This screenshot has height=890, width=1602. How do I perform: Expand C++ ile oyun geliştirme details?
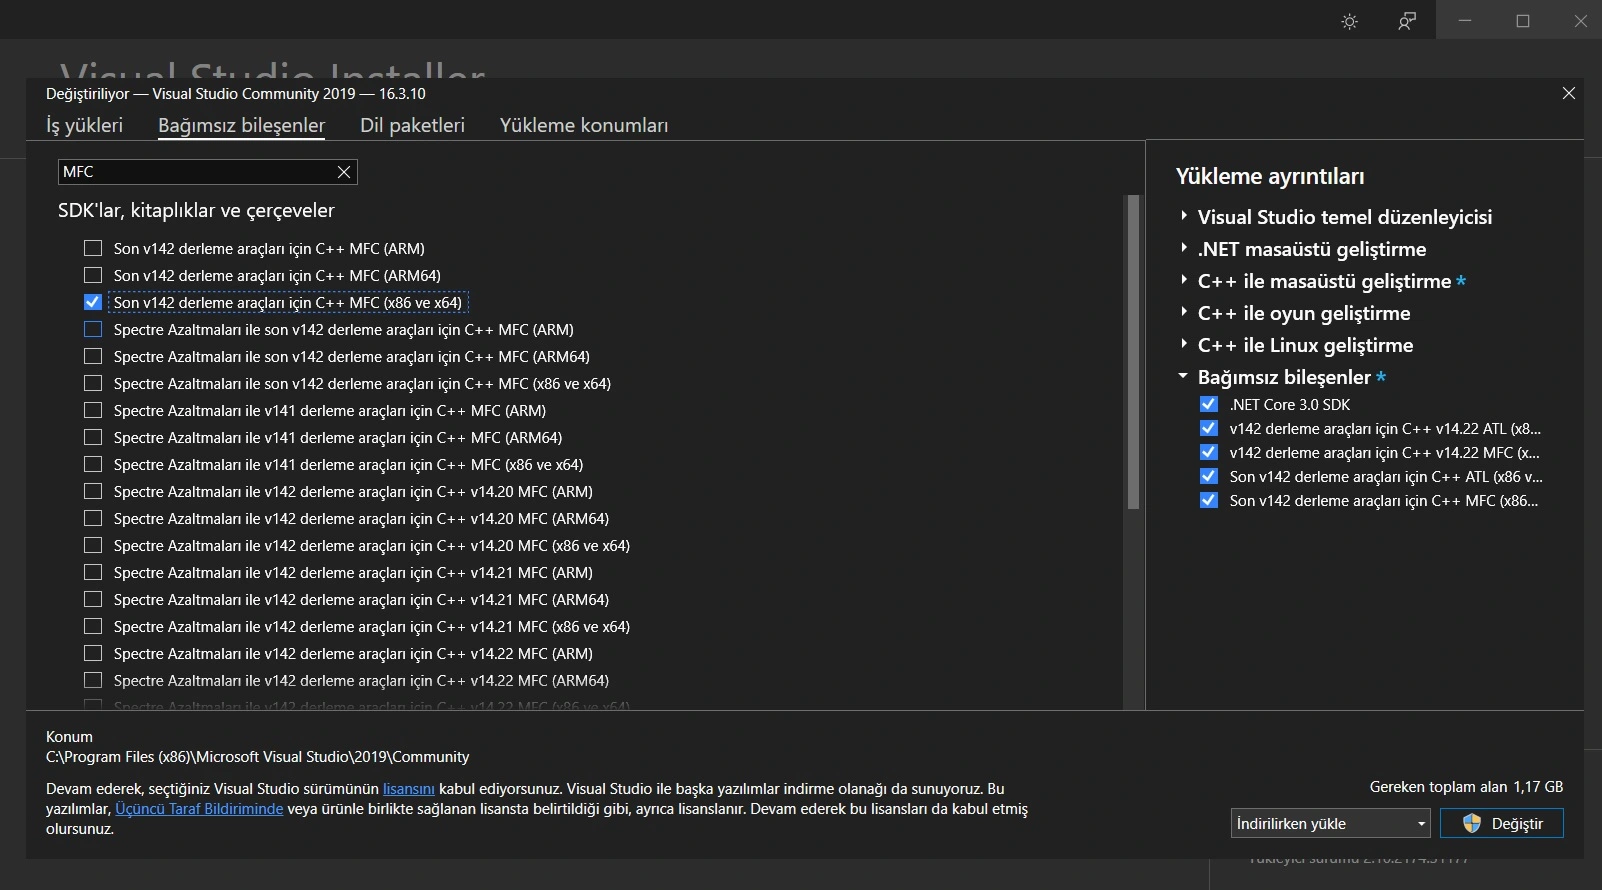pyautogui.click(x=1184, y=312)
